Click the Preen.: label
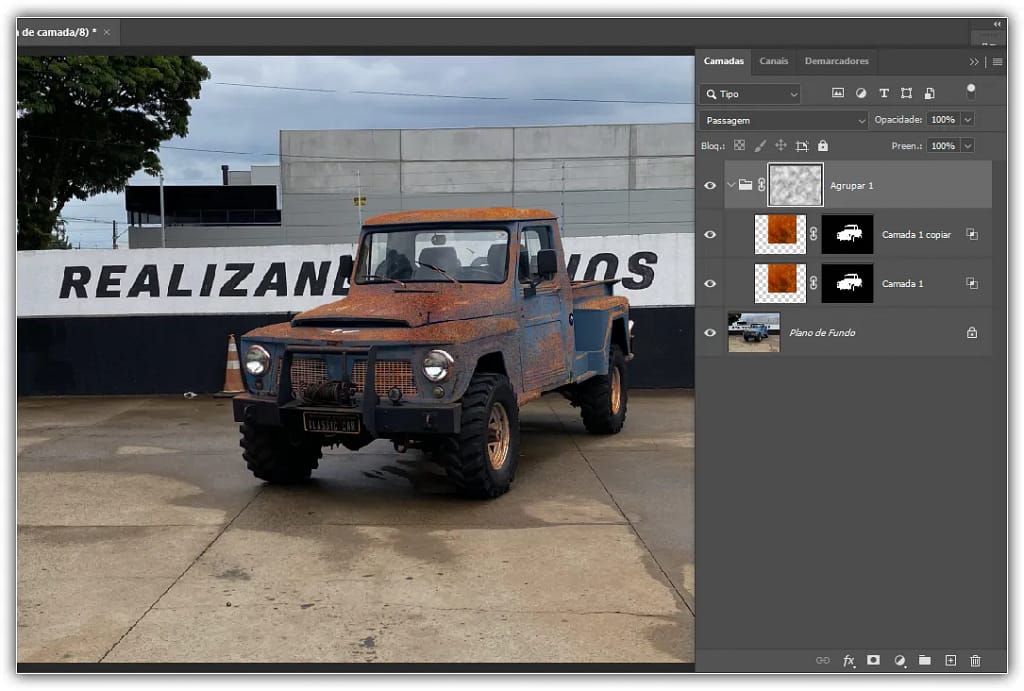 [x=906, y=146]
